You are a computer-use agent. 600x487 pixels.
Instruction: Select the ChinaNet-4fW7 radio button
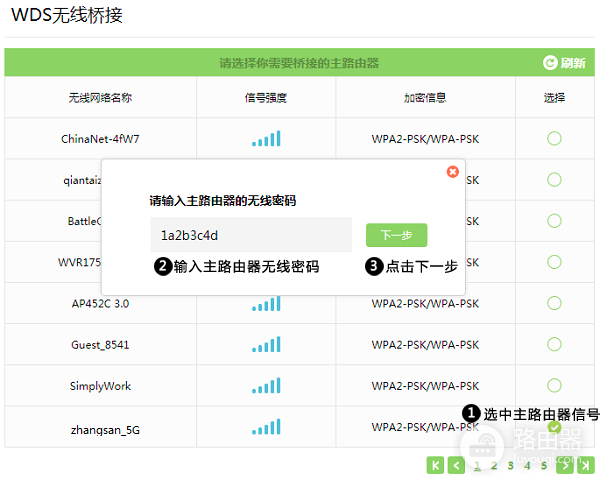tap(554, 138)
